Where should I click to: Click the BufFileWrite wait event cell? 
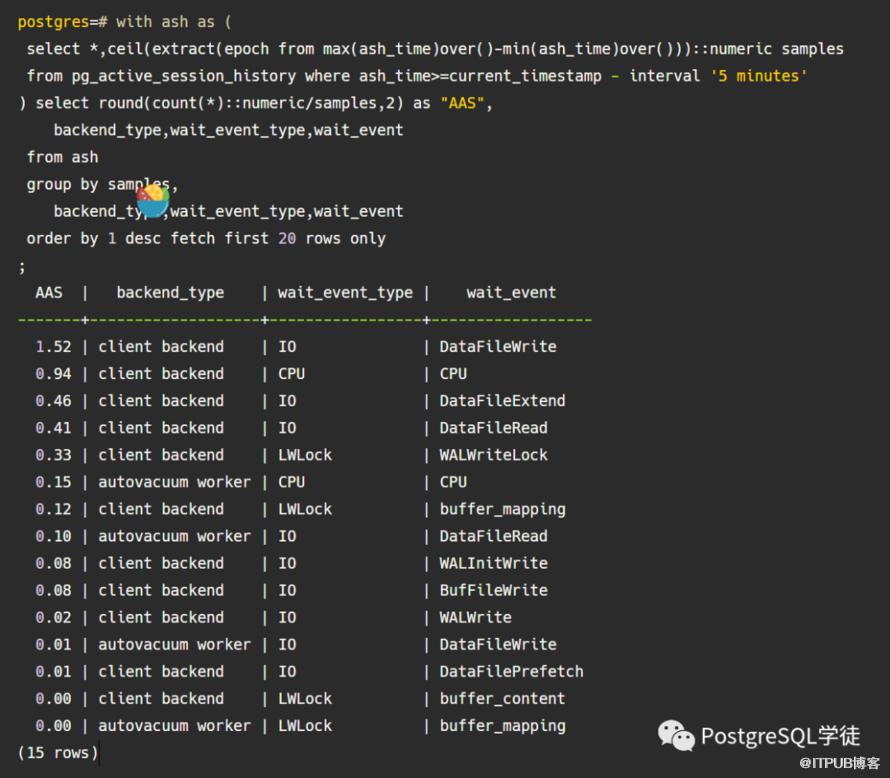pyautogui.click(x=494, y=590)
